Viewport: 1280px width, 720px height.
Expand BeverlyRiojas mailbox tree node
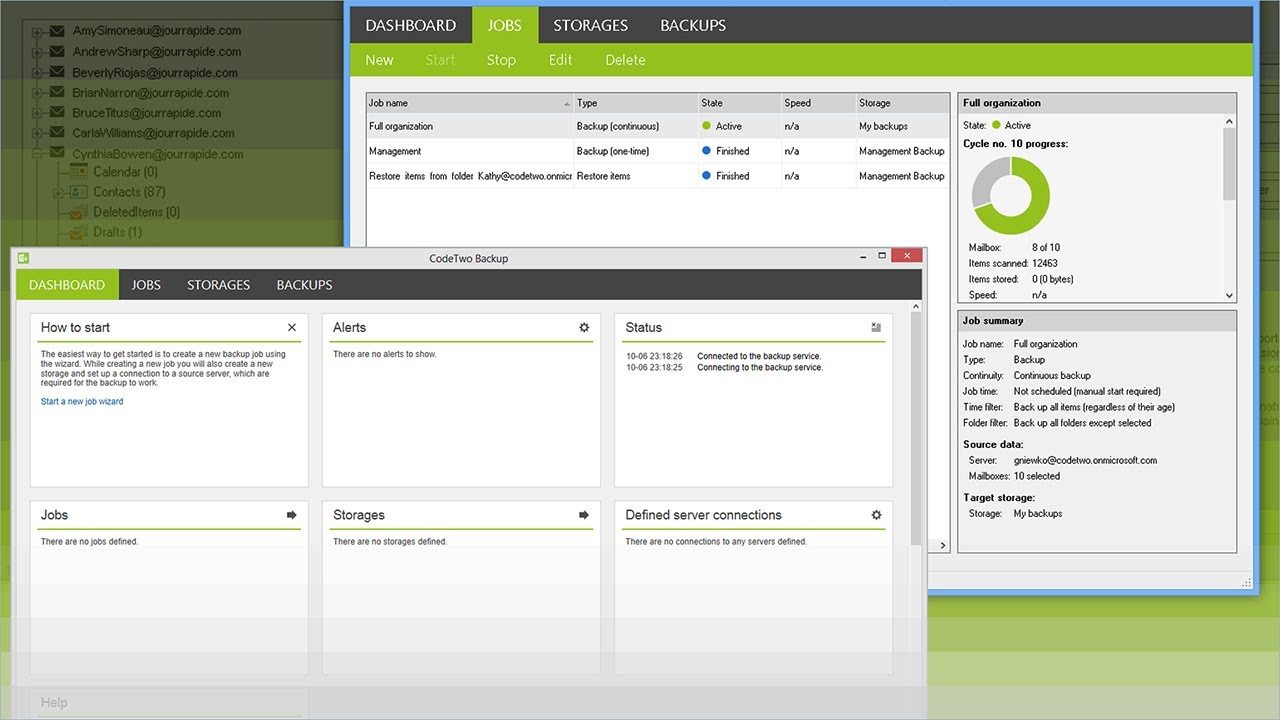[x=37, y=73]
